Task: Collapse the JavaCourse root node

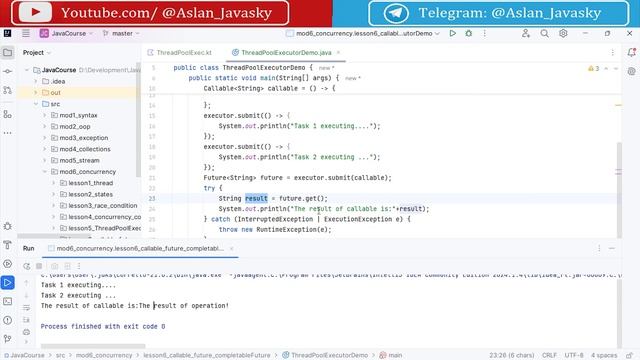Action: pos(27,70)
